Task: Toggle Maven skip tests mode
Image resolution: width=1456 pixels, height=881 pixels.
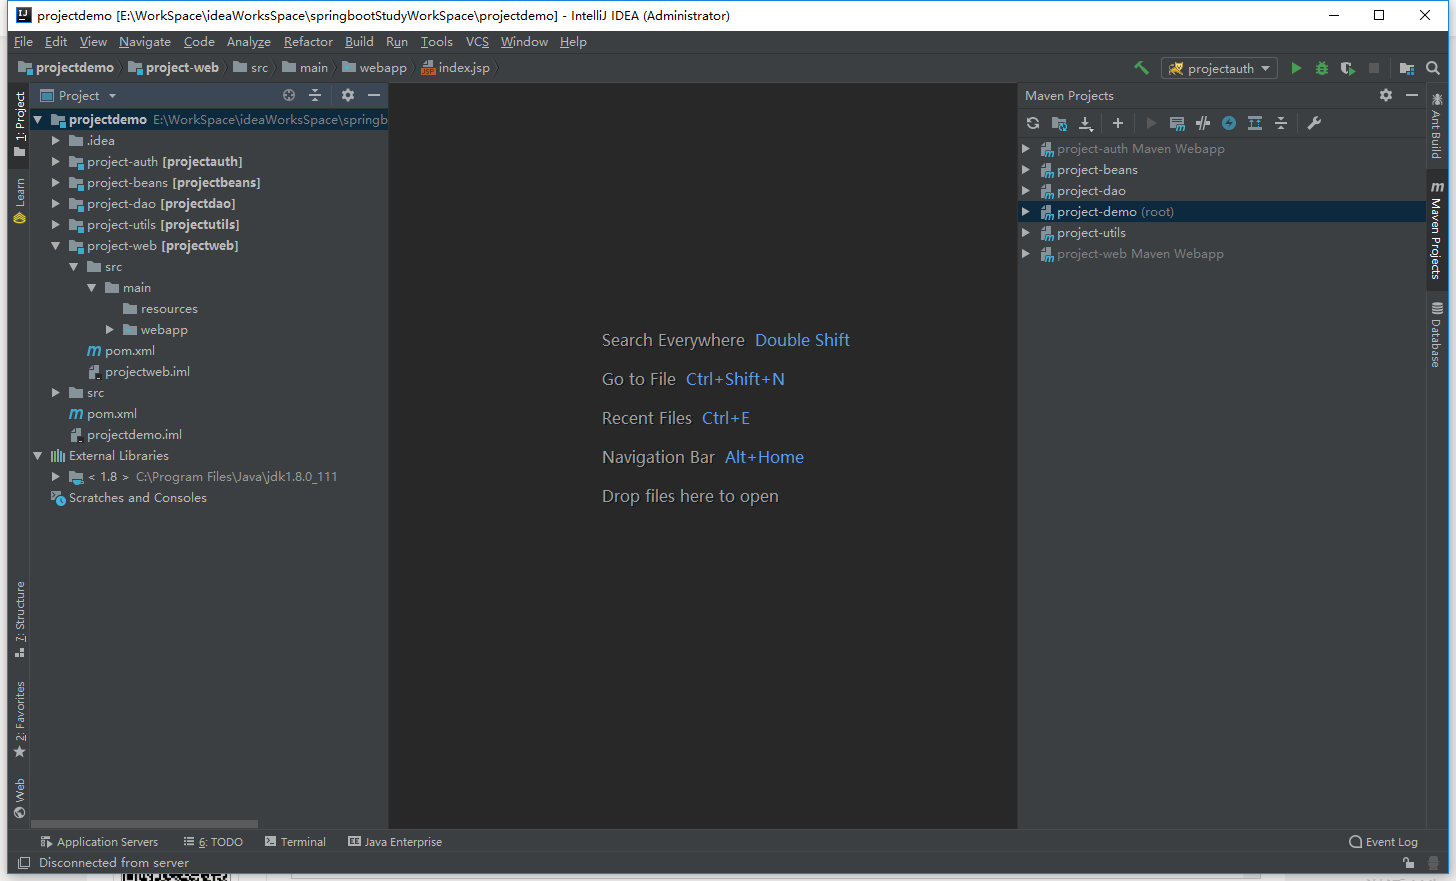Action: [x=1229, y=123]
